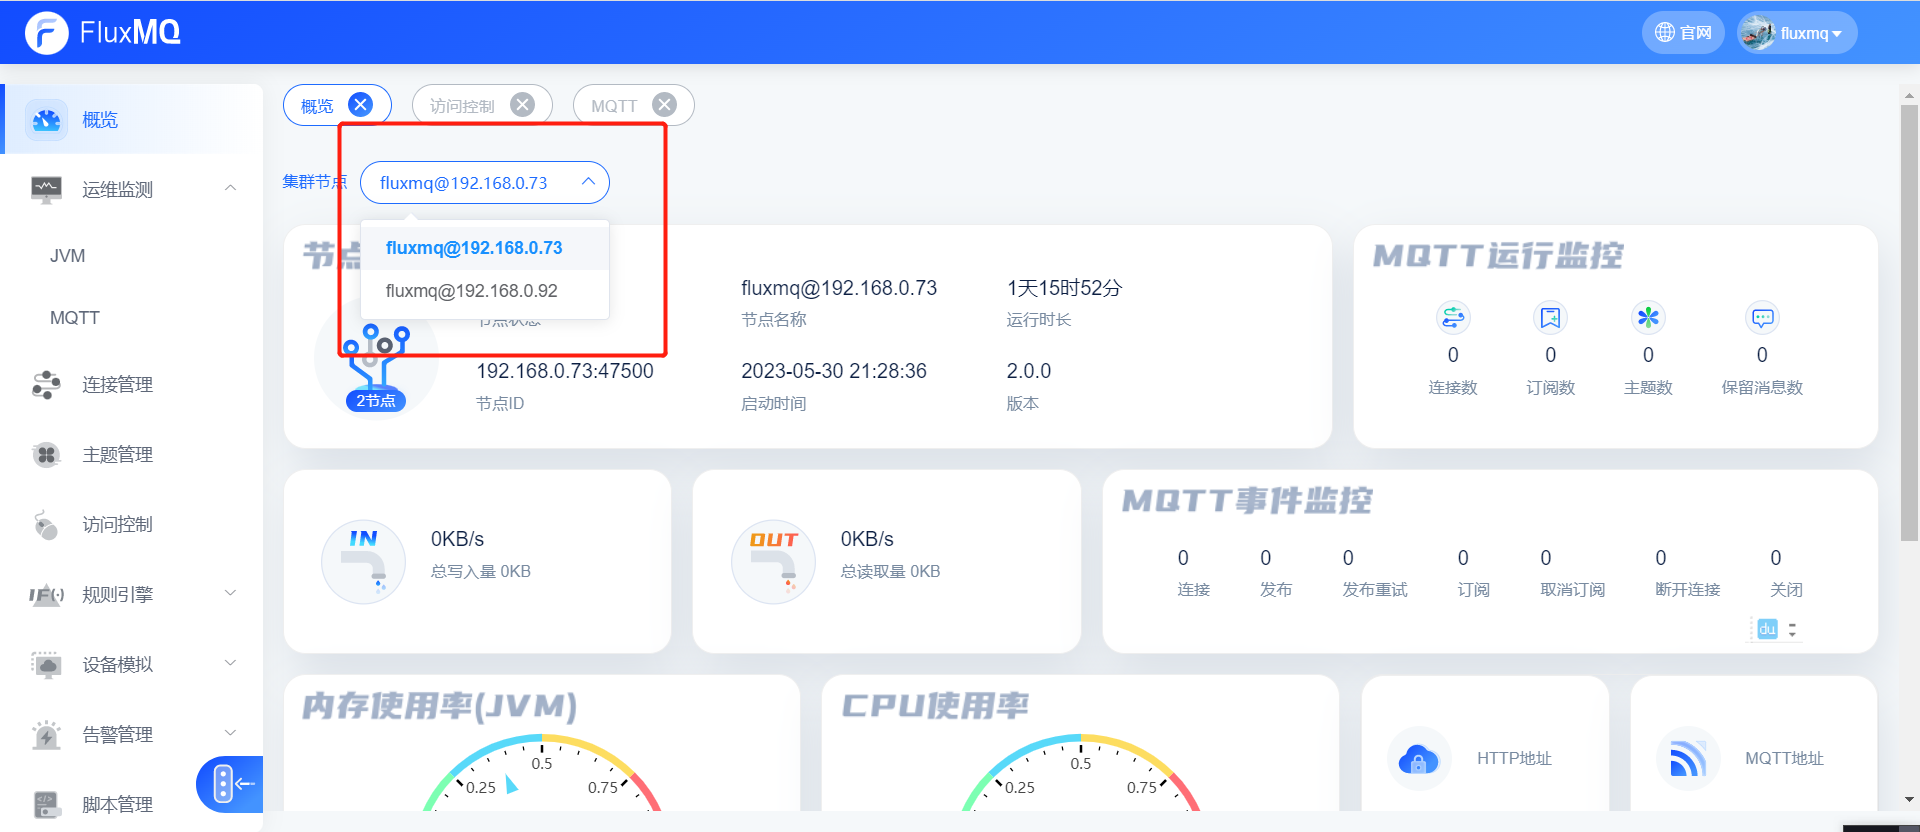
Task: Click the 保留消息数 message icon
Action: (x=1761, y=318)
